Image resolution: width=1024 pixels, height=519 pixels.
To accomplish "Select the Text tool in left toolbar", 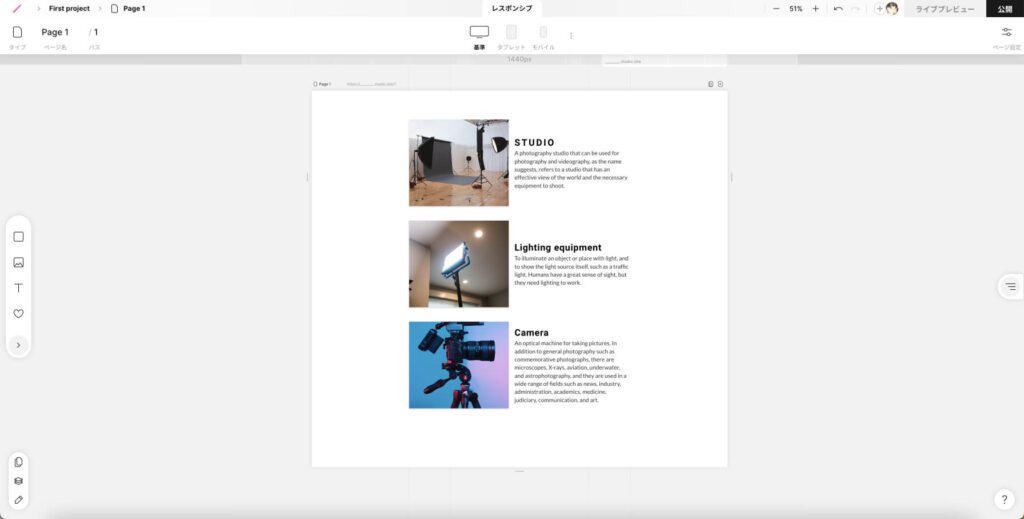I will 18,288.
